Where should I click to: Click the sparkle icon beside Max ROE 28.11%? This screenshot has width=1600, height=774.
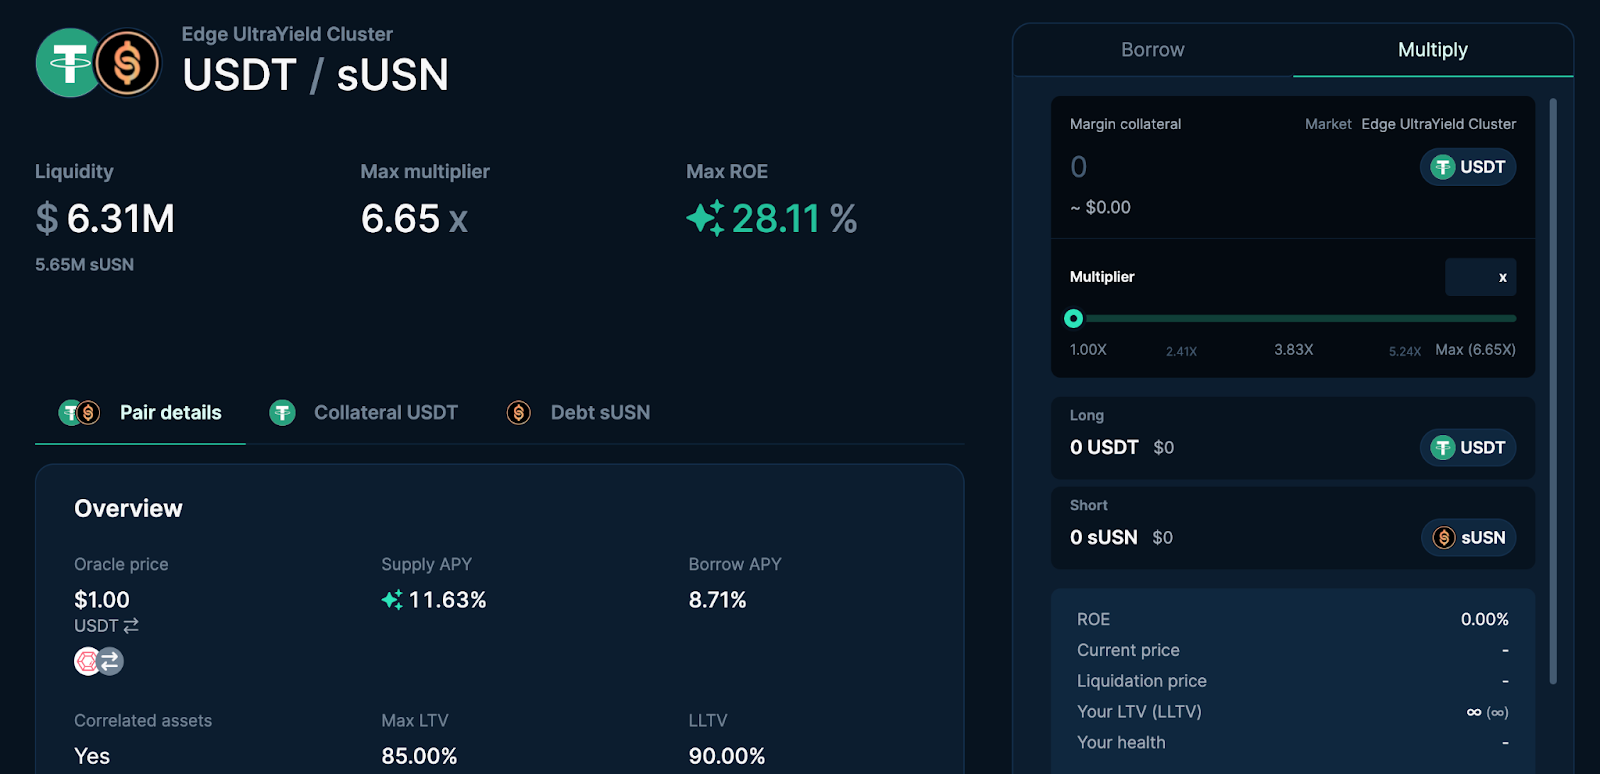[x=705, y=218]
